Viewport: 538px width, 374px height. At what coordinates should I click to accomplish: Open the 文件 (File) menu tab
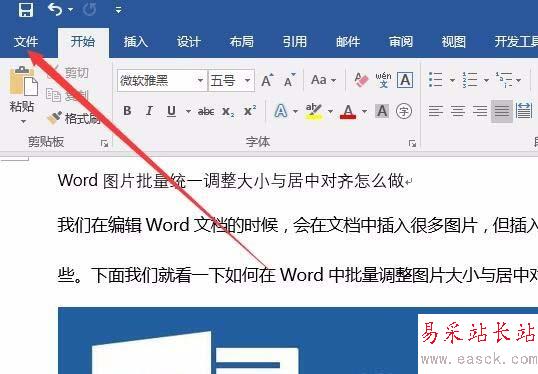[x=26, y=42]
